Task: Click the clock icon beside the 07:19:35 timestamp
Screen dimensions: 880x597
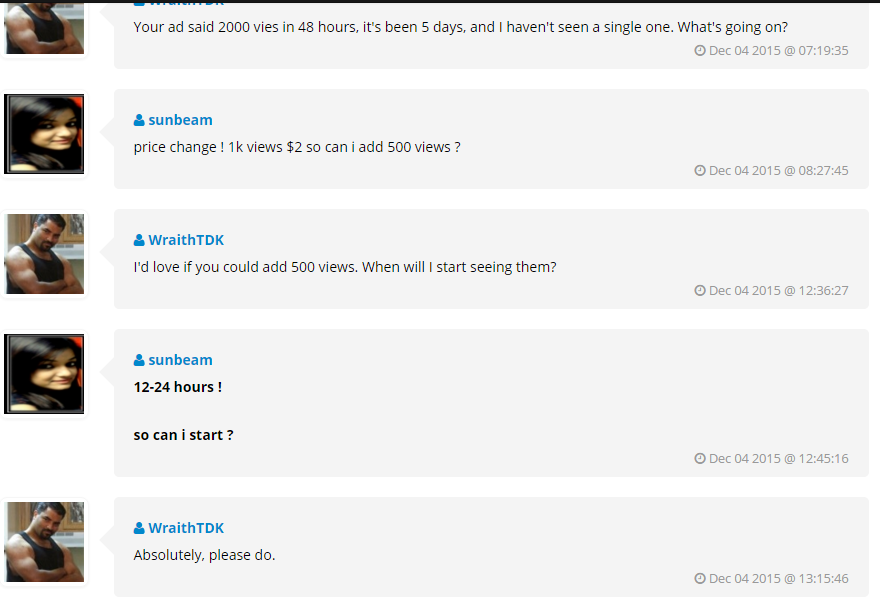Action: point(700,50)
